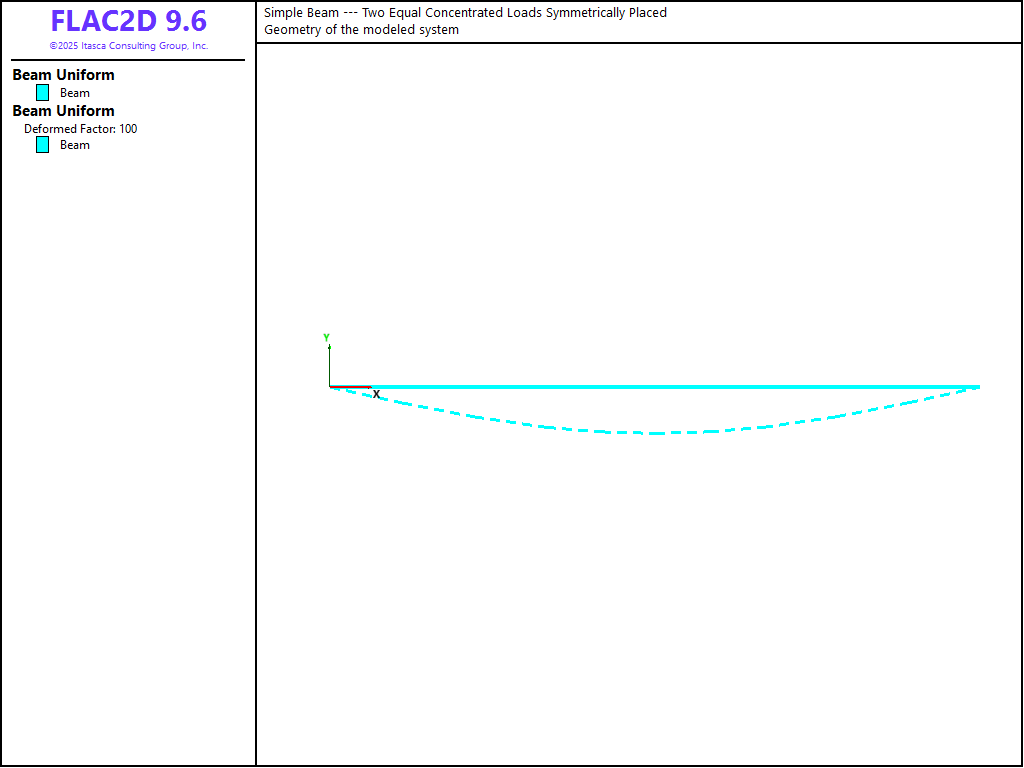Click the Simple Beam plot title line
The height and width of the screenshot is (768, 1024).
click(x=465, y=13)
